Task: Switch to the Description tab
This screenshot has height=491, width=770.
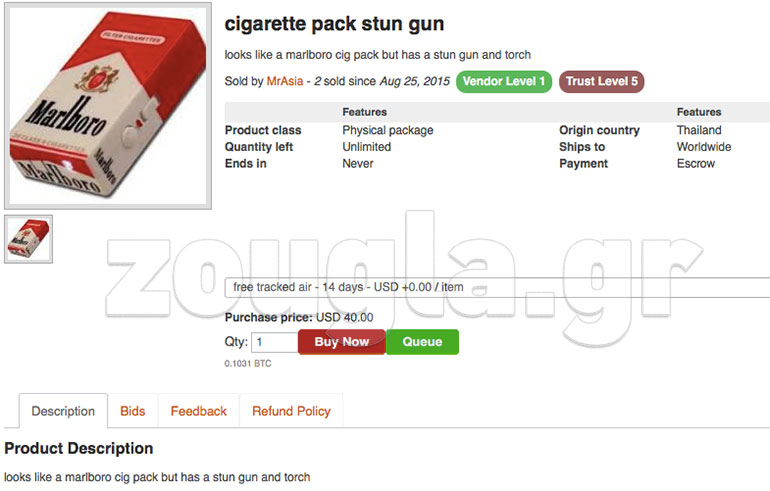Action: tap(63, 411)
